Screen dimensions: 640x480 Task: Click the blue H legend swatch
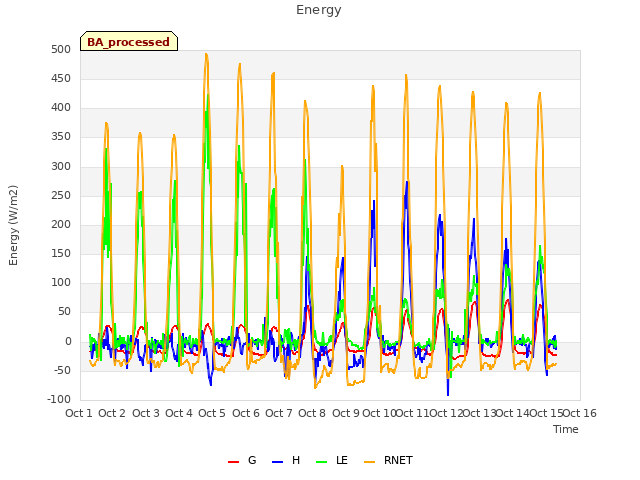(278, 462)
